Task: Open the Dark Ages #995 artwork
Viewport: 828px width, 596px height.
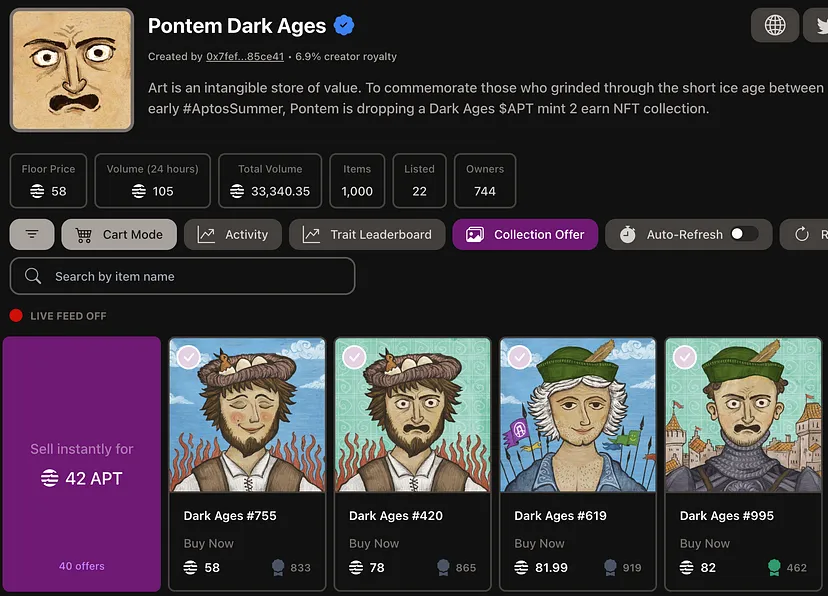Action: pos(743,415)
